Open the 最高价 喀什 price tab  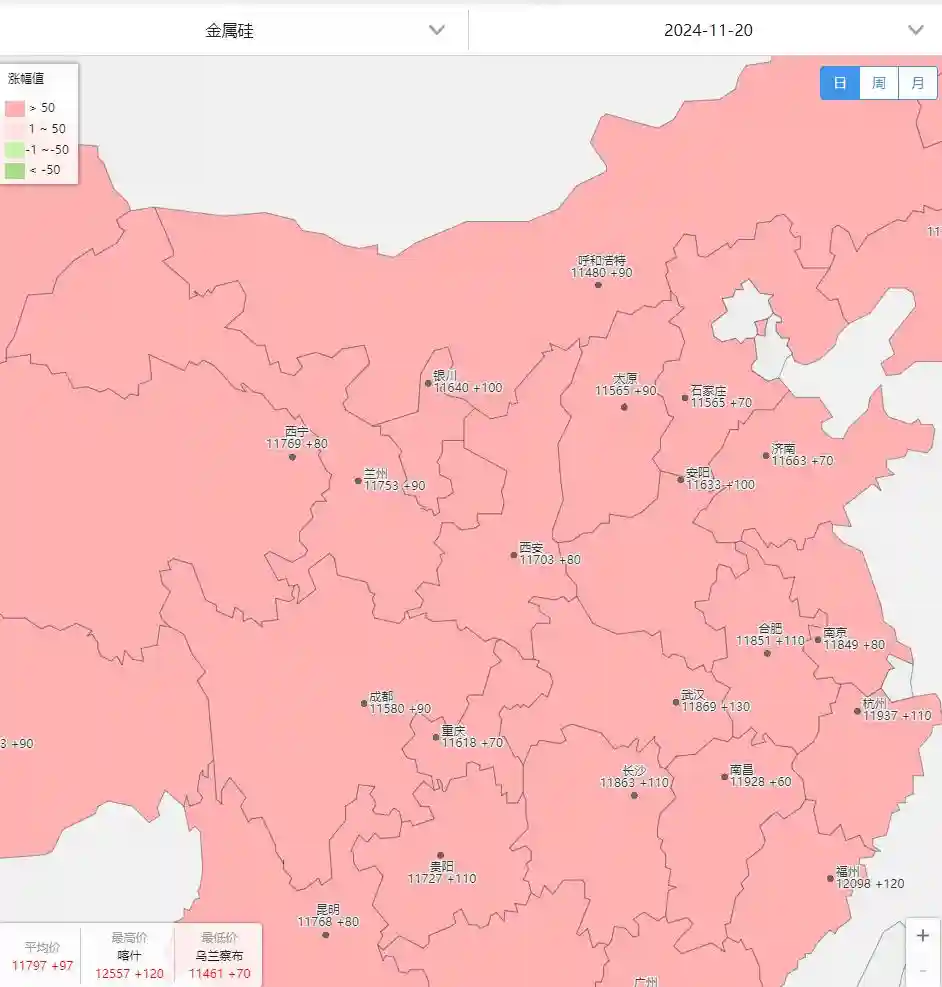pyautogui.click(x=129, y=955)
